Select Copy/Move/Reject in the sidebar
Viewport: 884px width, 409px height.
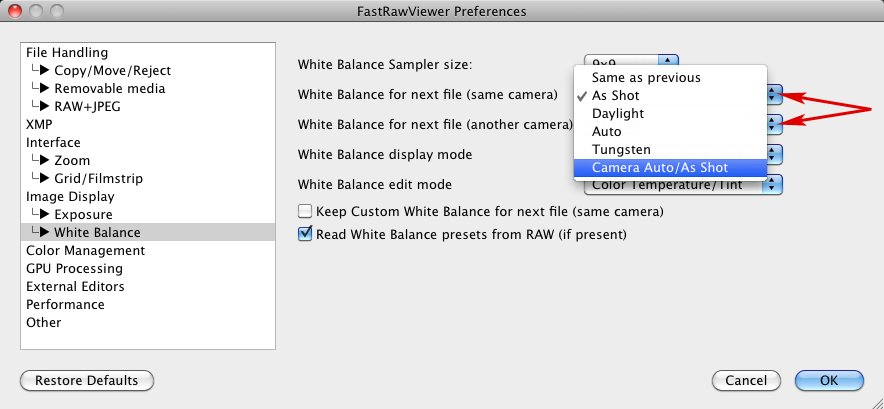tap(112, 70)
